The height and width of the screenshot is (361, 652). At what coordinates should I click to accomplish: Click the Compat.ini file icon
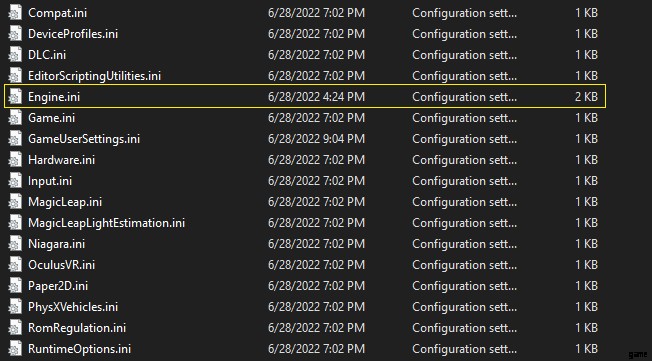[15, 13]
